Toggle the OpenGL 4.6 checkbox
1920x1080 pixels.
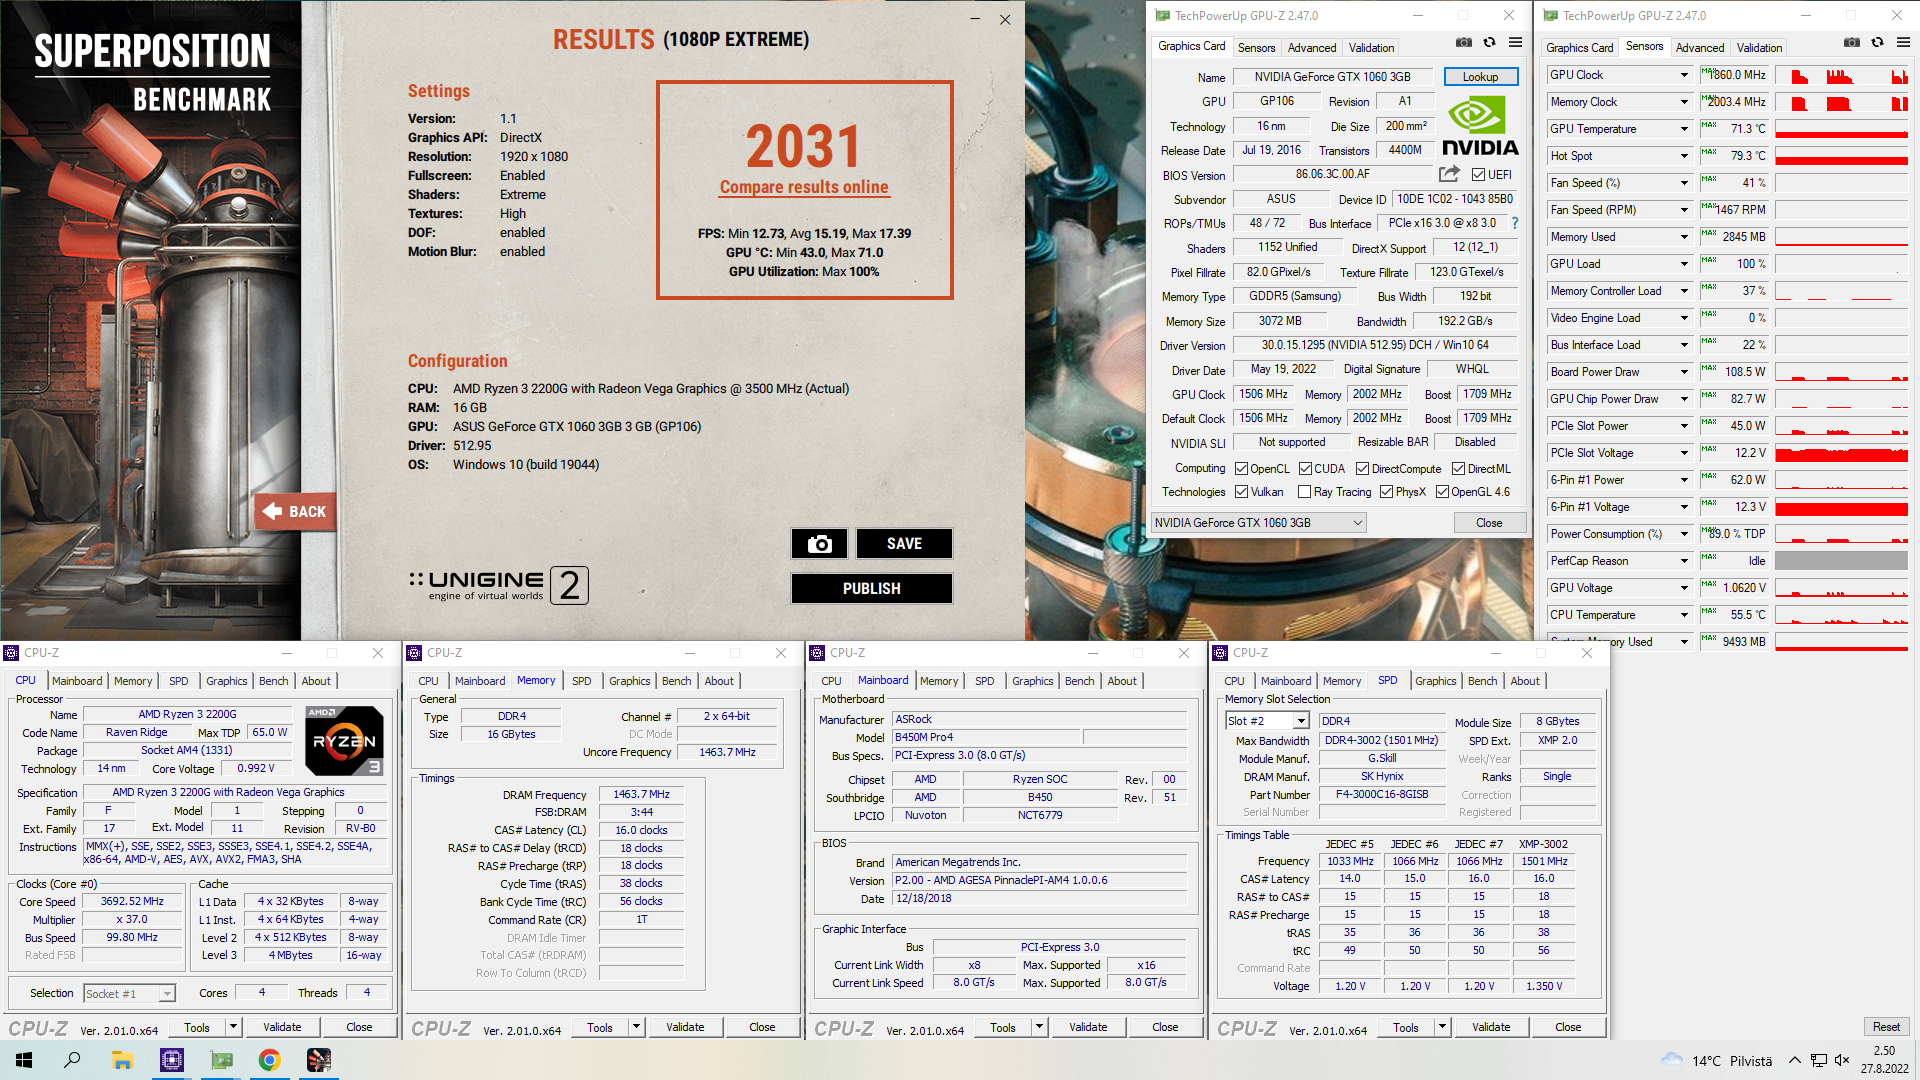[x=1443, y=492]
